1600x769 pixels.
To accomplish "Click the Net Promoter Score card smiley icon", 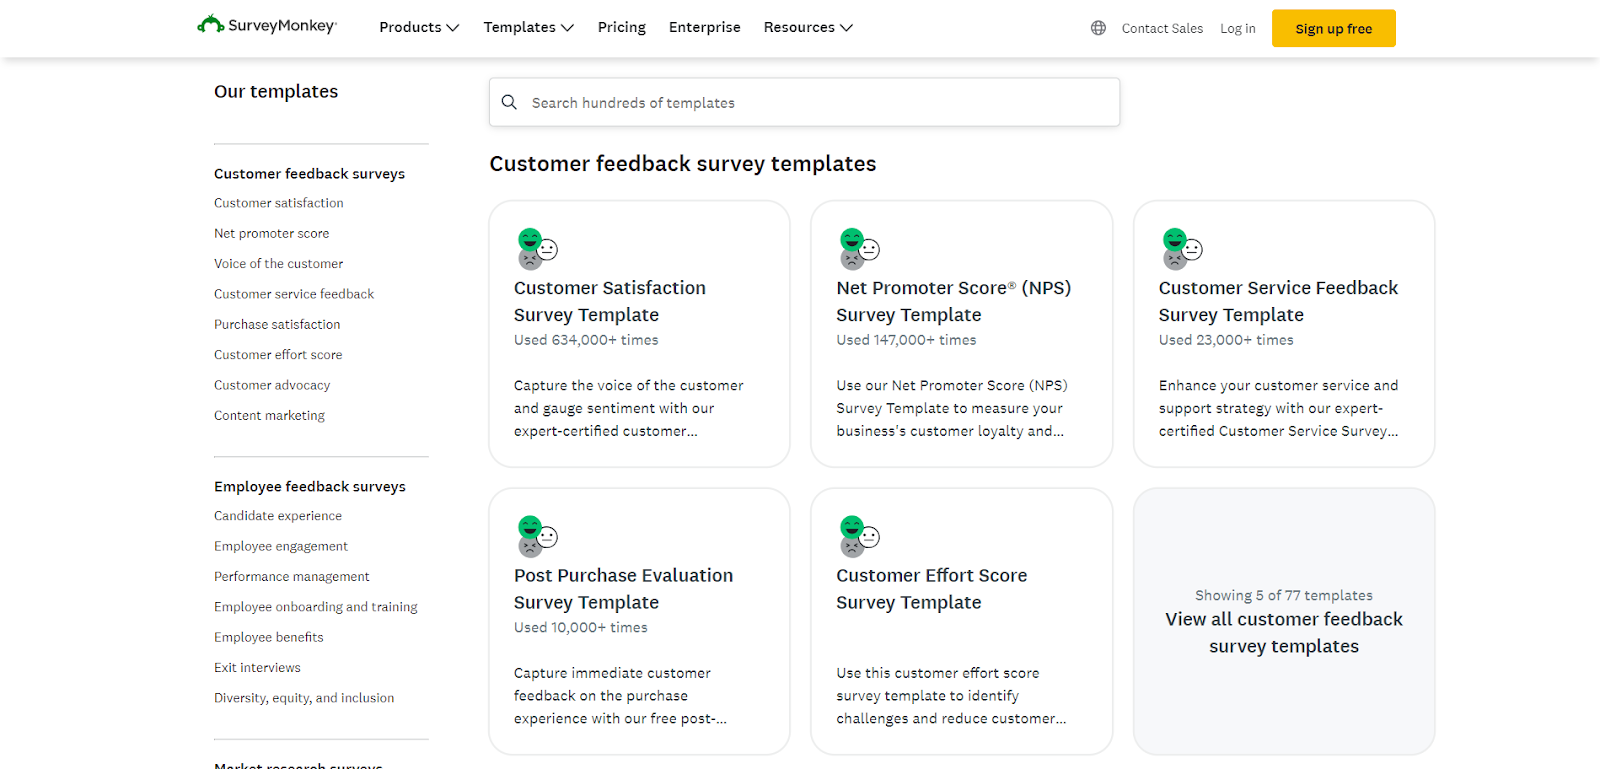I will [x=859, y=249].
